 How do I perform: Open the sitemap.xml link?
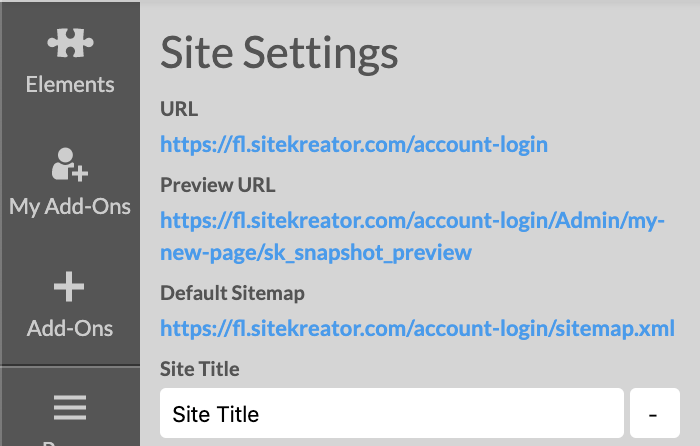tap(417, 329)
